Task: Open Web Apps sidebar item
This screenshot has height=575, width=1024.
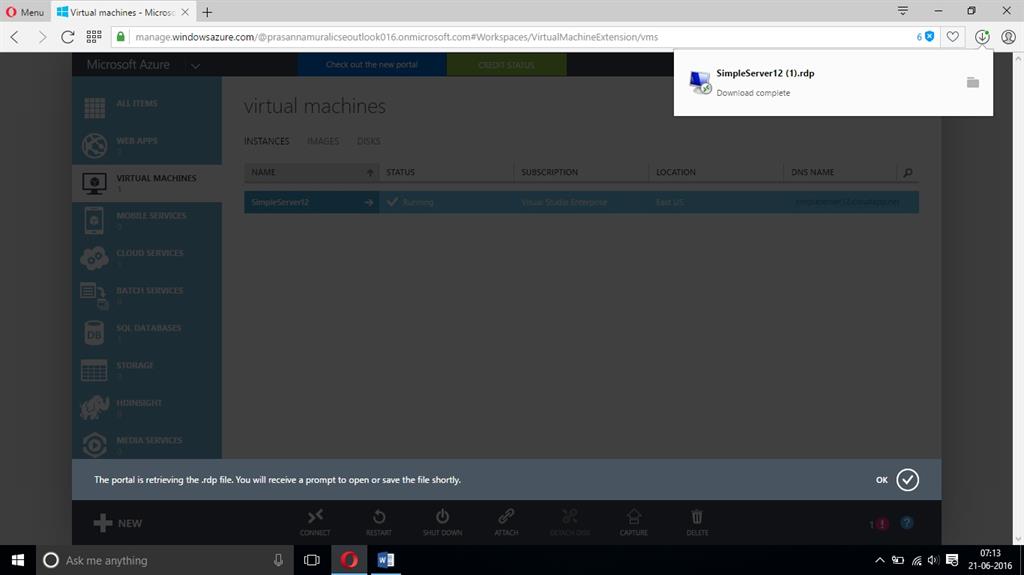Action: [147, 144]
